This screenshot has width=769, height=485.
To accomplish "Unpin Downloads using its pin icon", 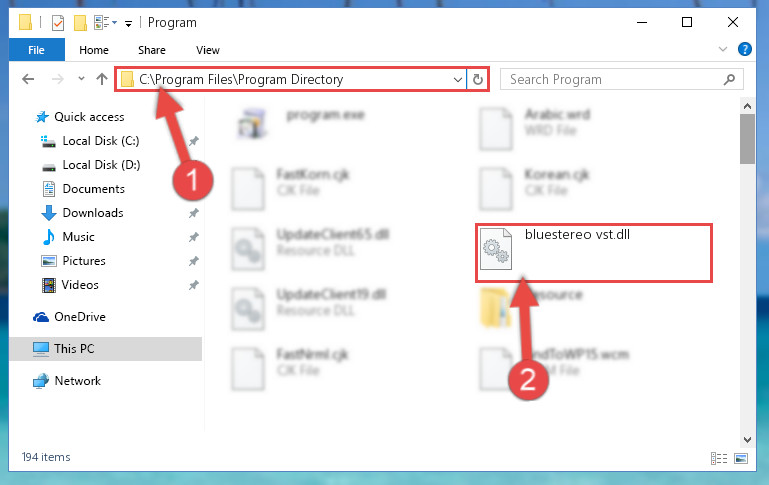I will [x=194, y=213].
